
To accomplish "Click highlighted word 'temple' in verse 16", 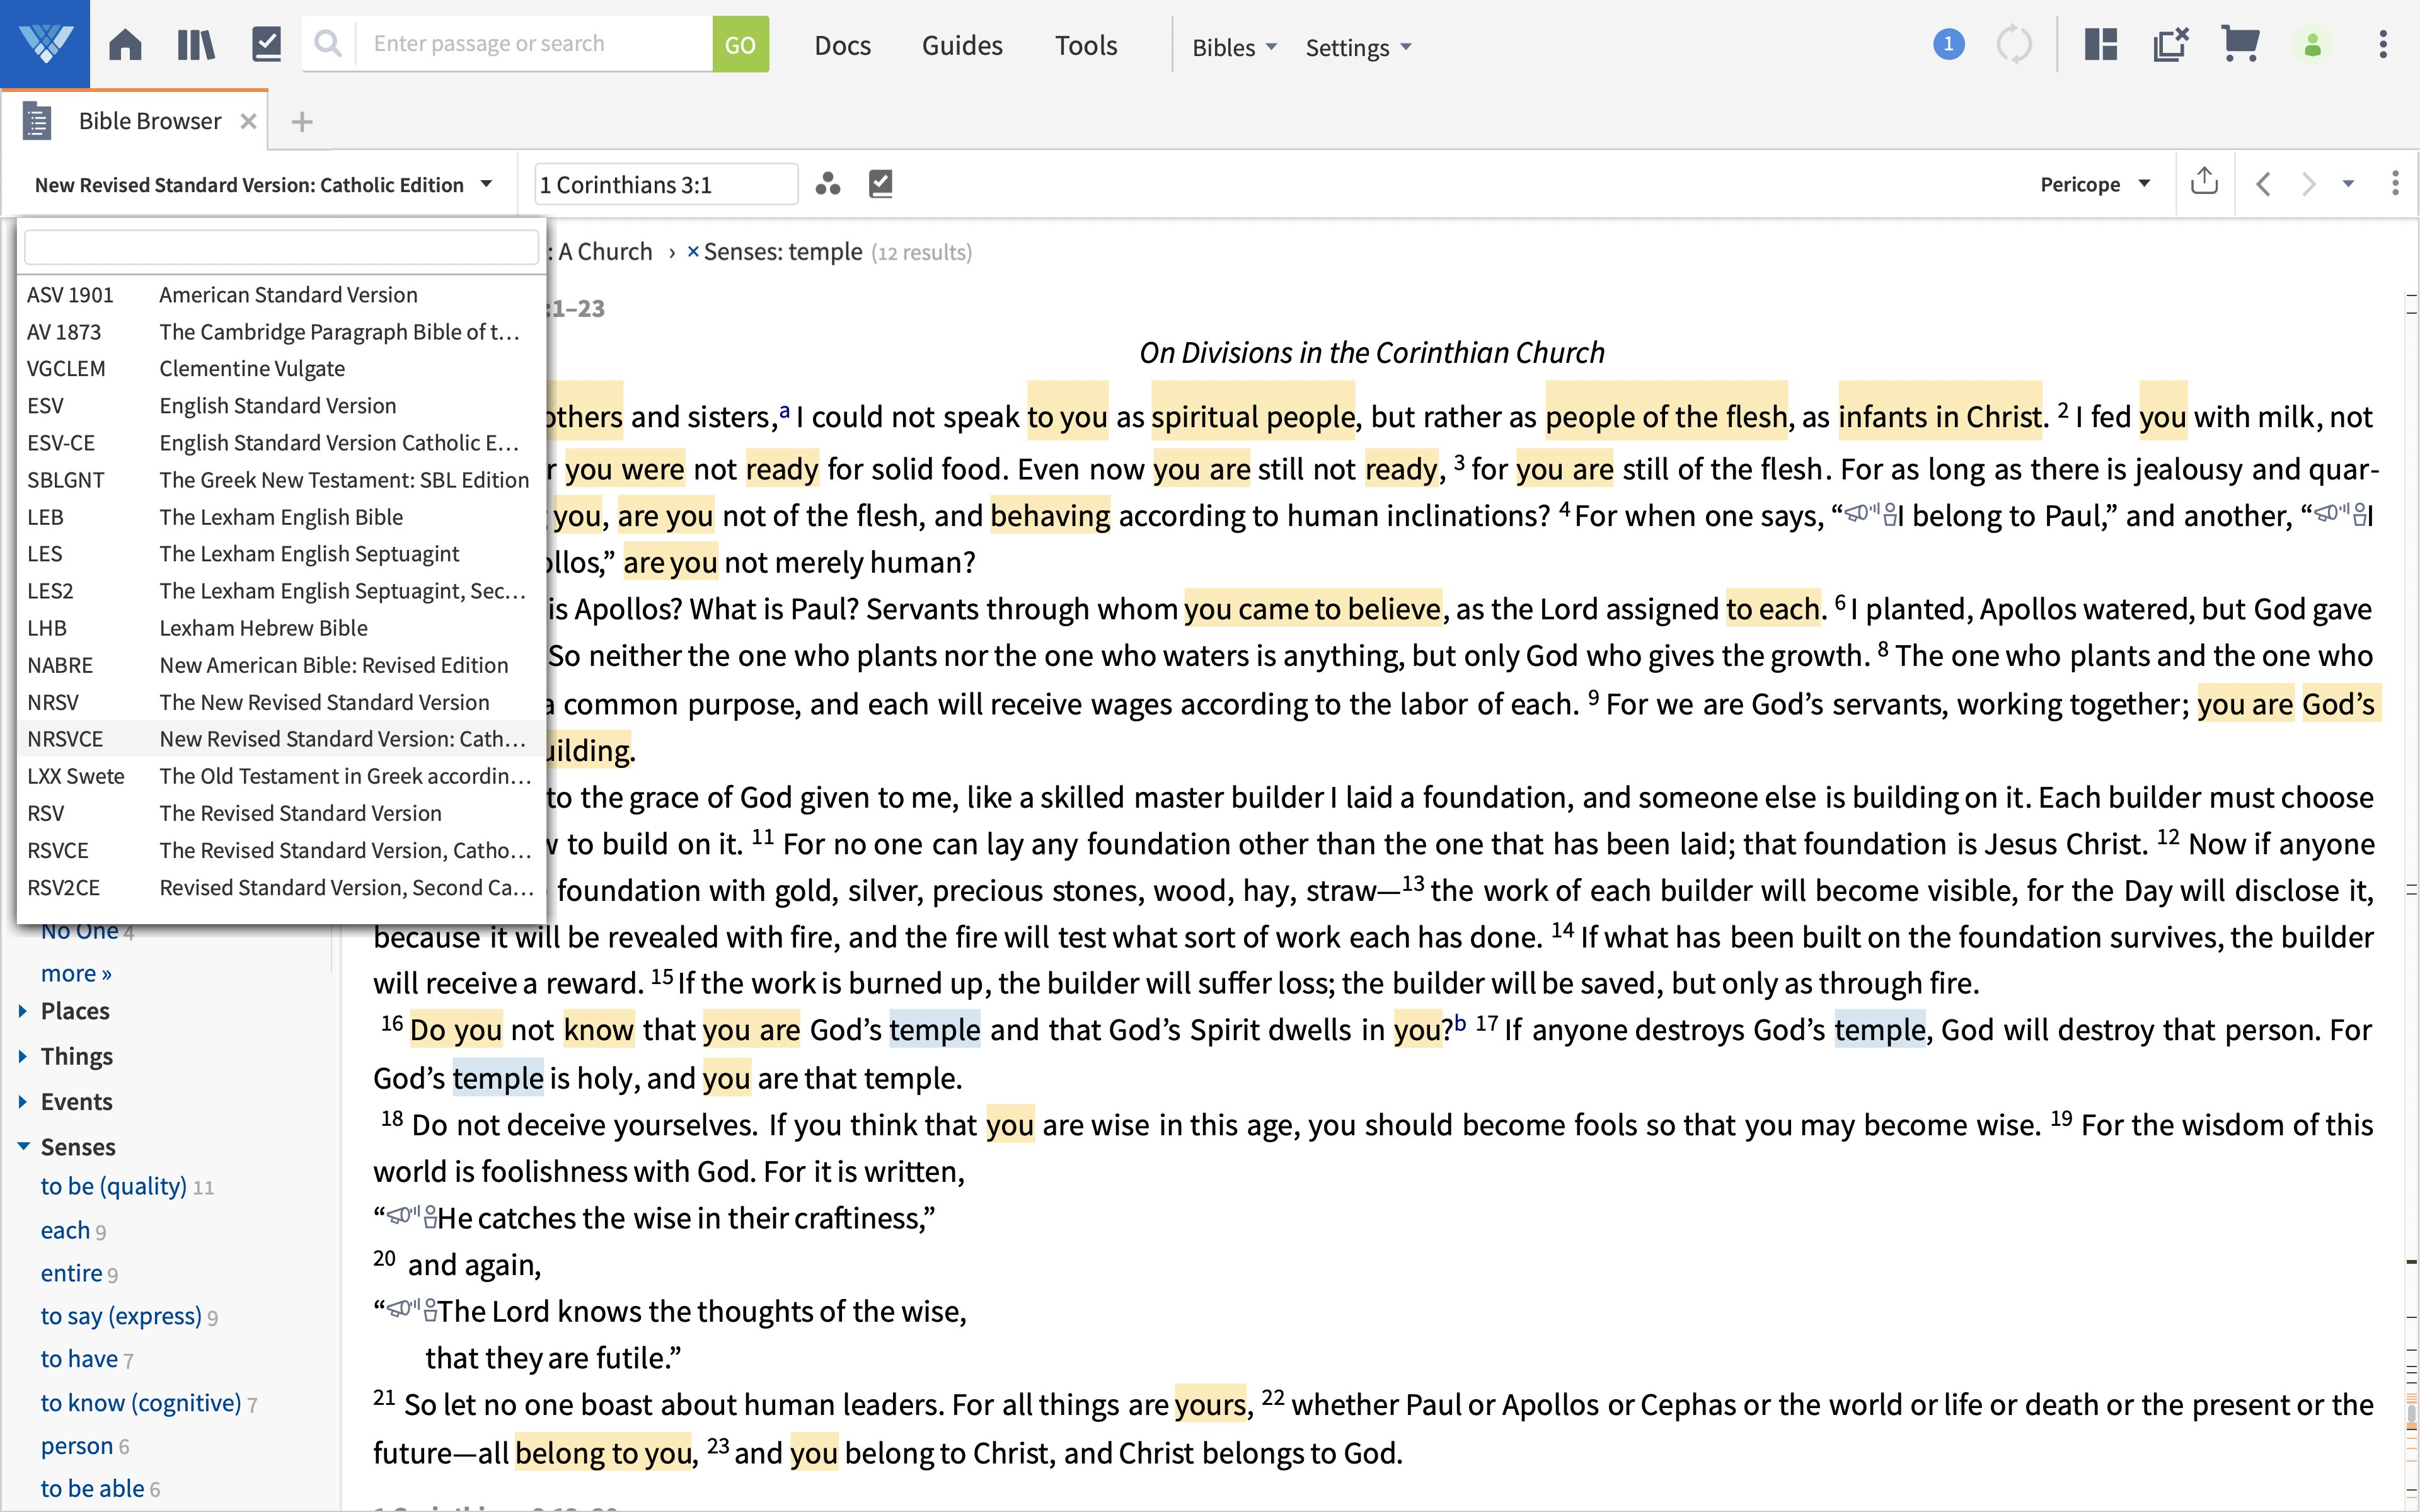I will pyautogui.click(x=934, y=1030).
